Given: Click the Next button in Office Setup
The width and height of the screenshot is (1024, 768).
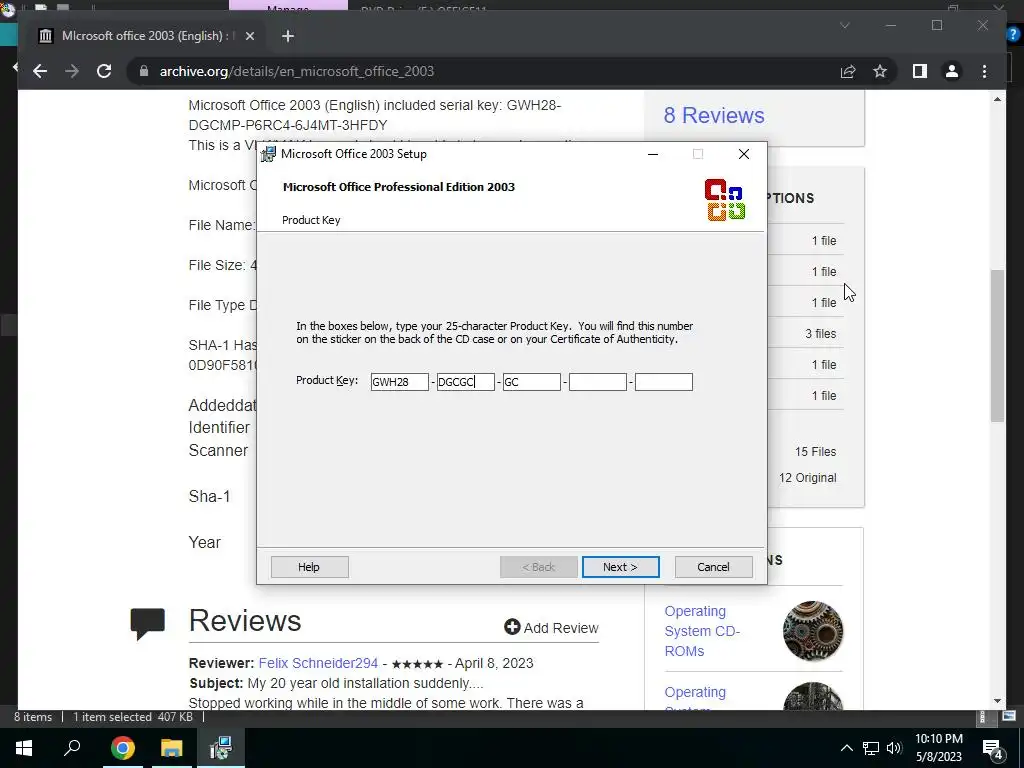Looking at the screenshot, I should click(620, 567).
